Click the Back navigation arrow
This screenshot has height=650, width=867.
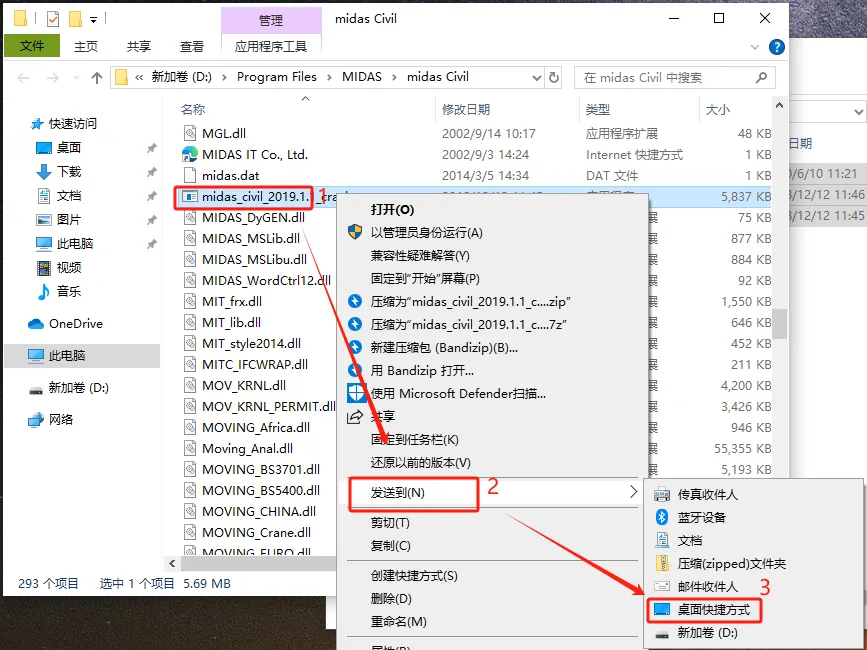(23, 78)
